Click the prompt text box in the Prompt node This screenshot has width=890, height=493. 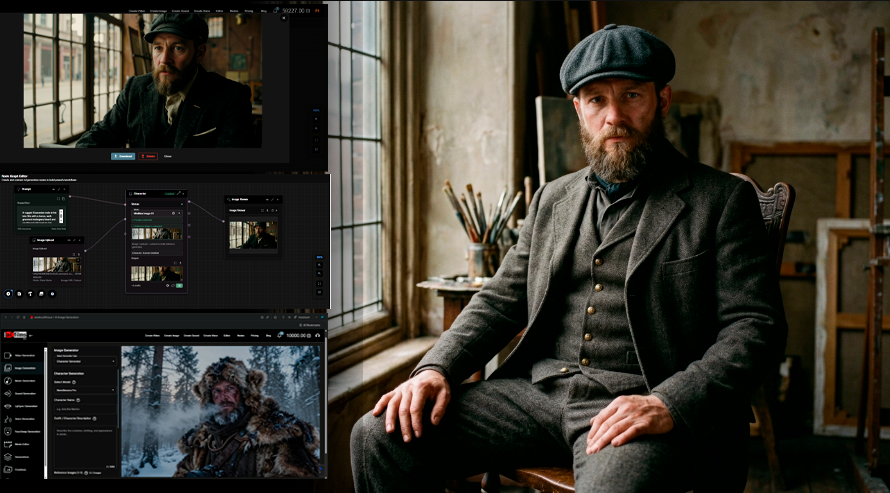click(x=41, y=214)
